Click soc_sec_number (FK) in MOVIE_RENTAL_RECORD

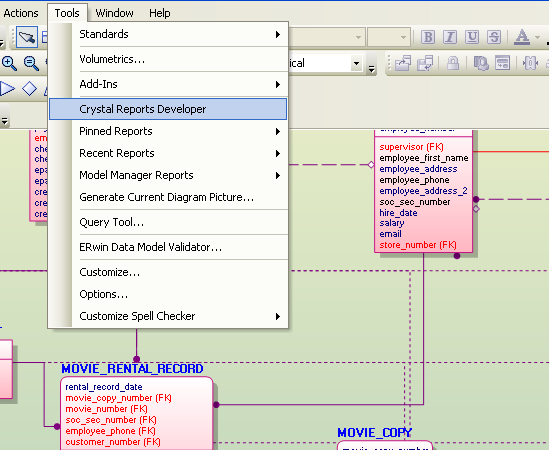point(111,420)
